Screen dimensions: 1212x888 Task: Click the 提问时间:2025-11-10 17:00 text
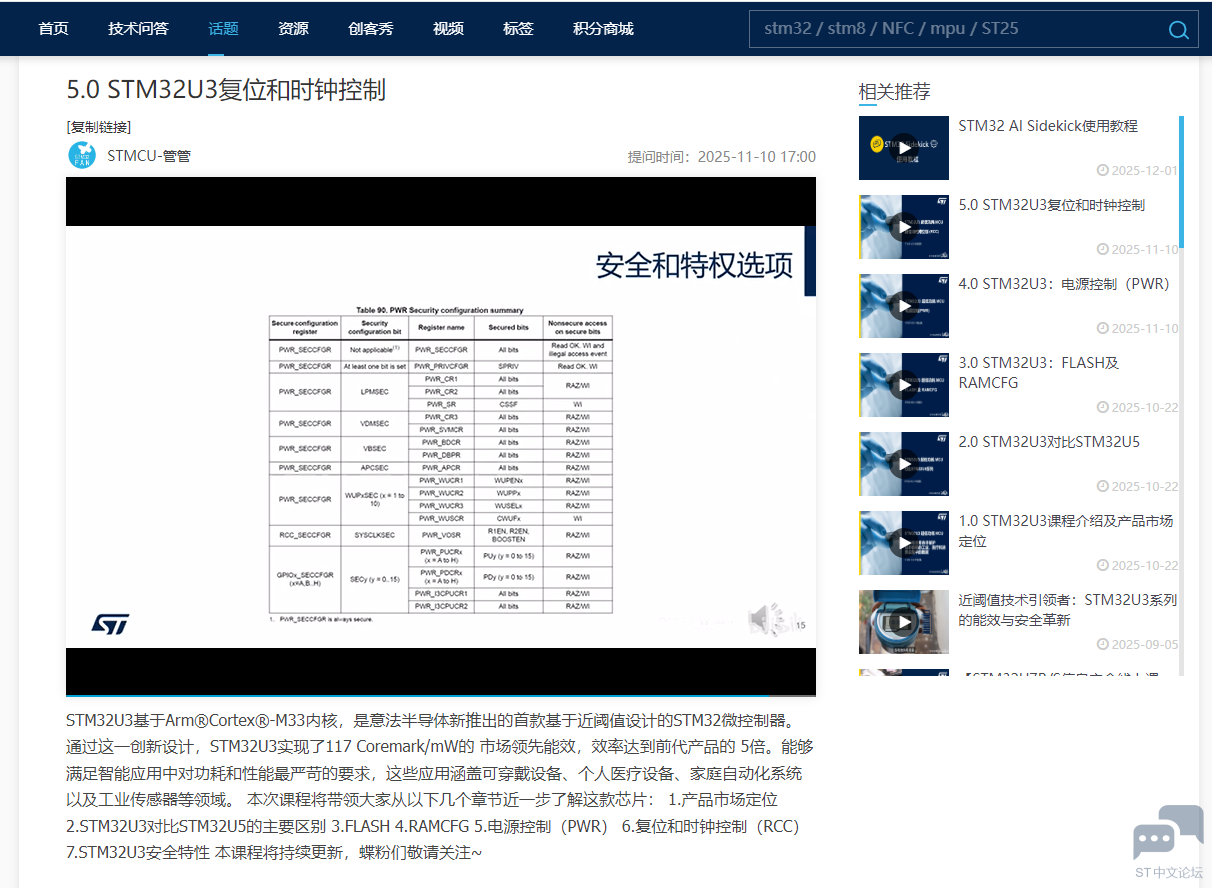click(722, 157)
